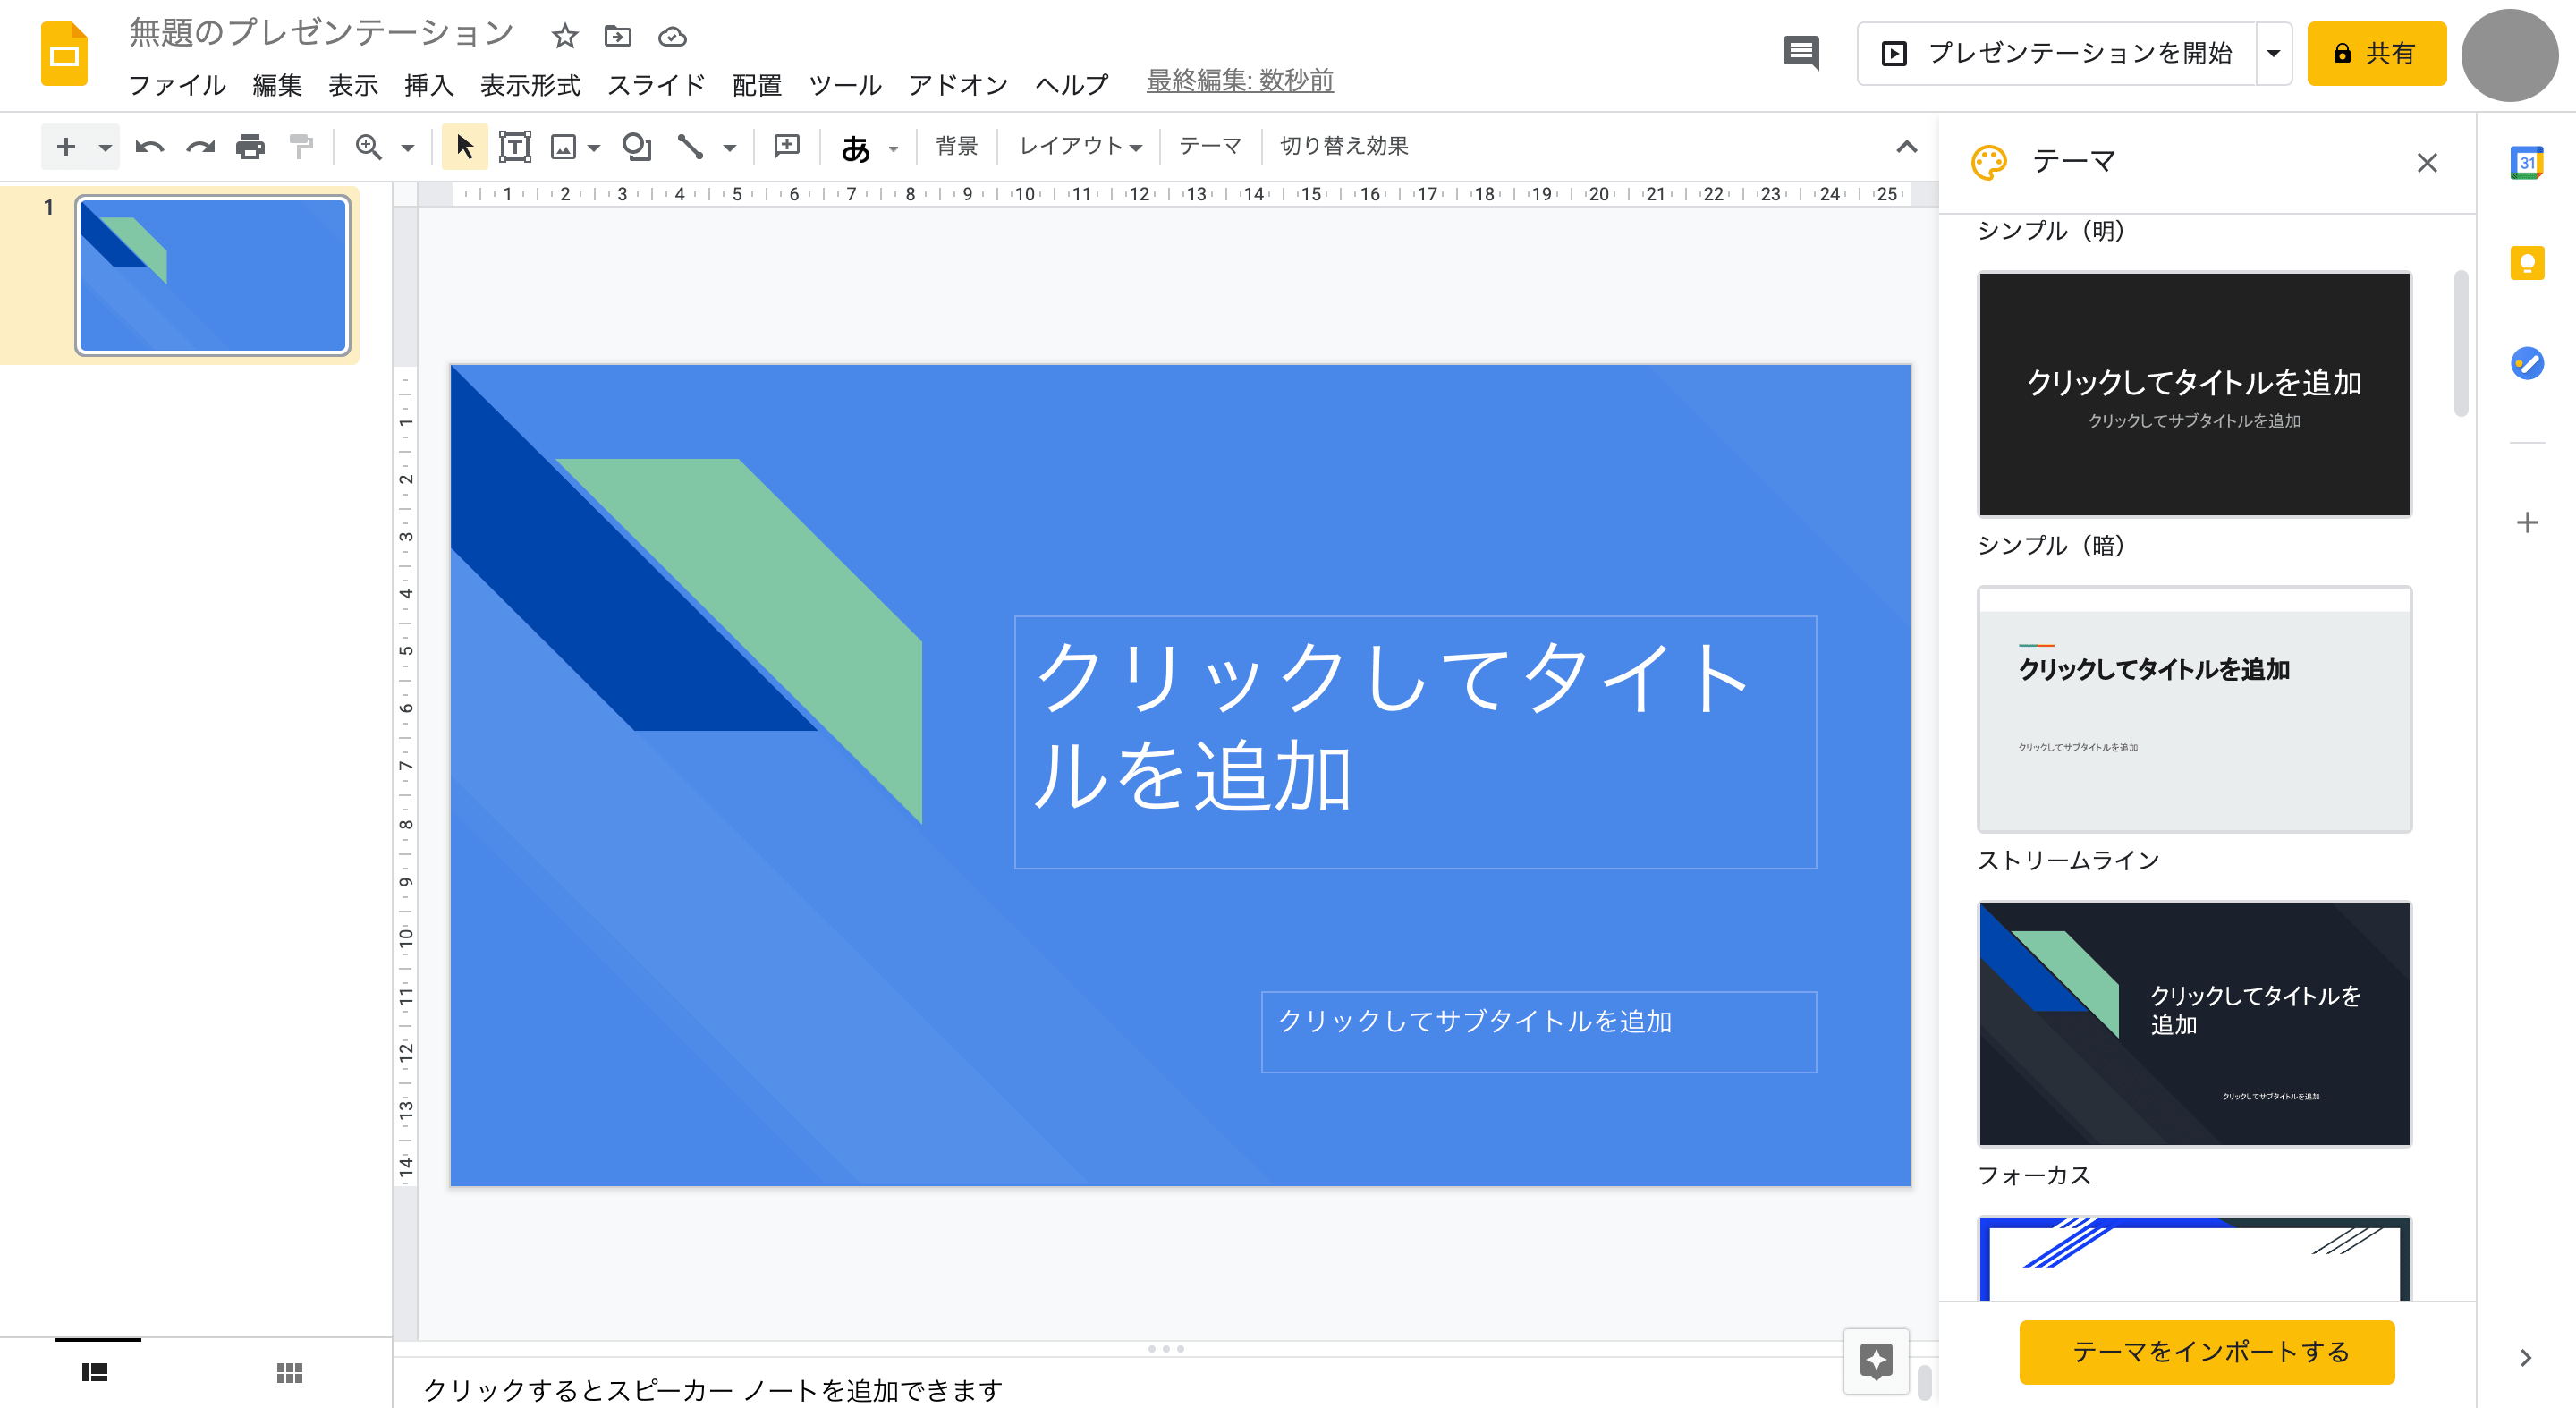The image size is (2576, 1408).
Task: Select the フォーカス theme thumbnail
Action: (x=2194, y=1024)
